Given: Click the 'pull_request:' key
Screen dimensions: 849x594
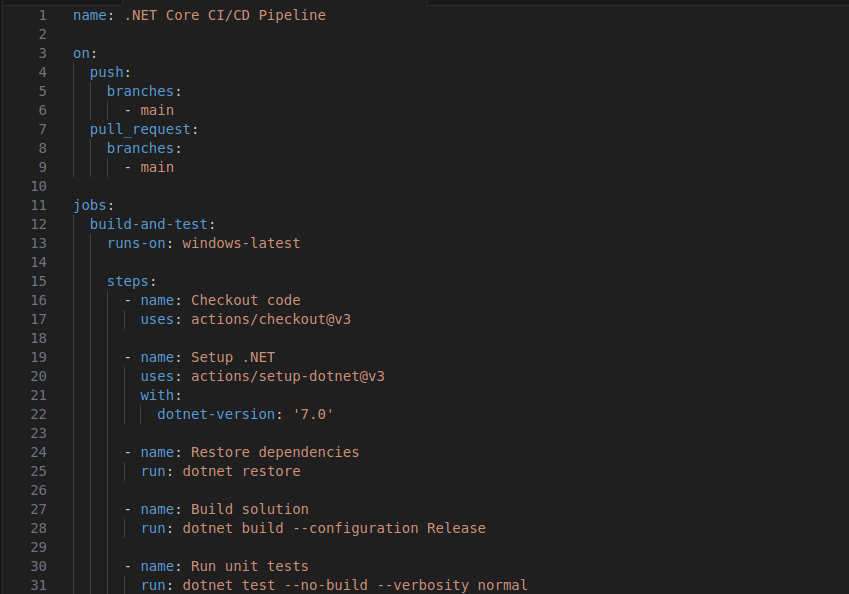Looking at the screenshot, I should (x=144, y=129).
